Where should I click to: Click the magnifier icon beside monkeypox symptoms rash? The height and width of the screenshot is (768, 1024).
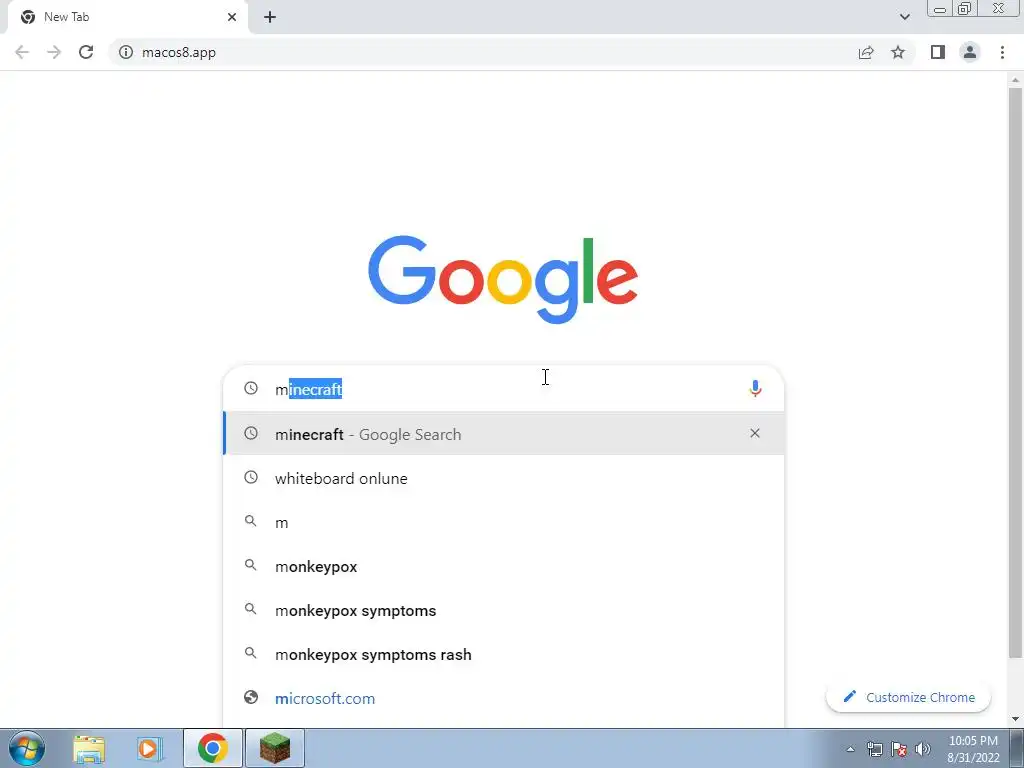(x=251, y=653)
